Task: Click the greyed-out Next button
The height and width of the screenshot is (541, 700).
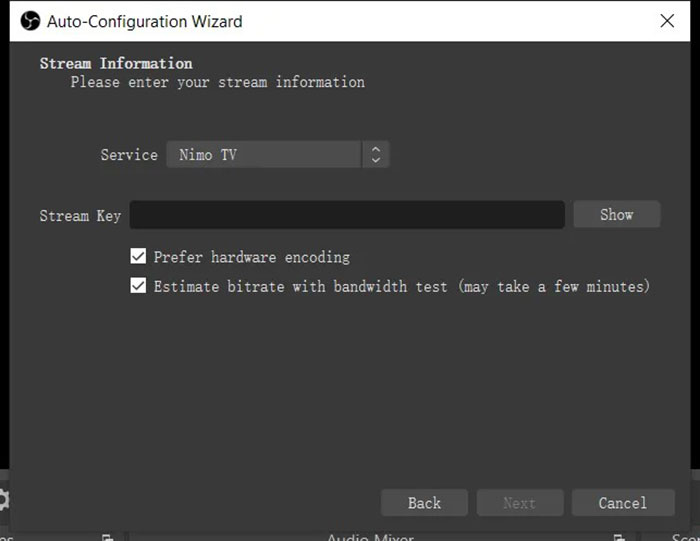Action: (x=519, y=503)
